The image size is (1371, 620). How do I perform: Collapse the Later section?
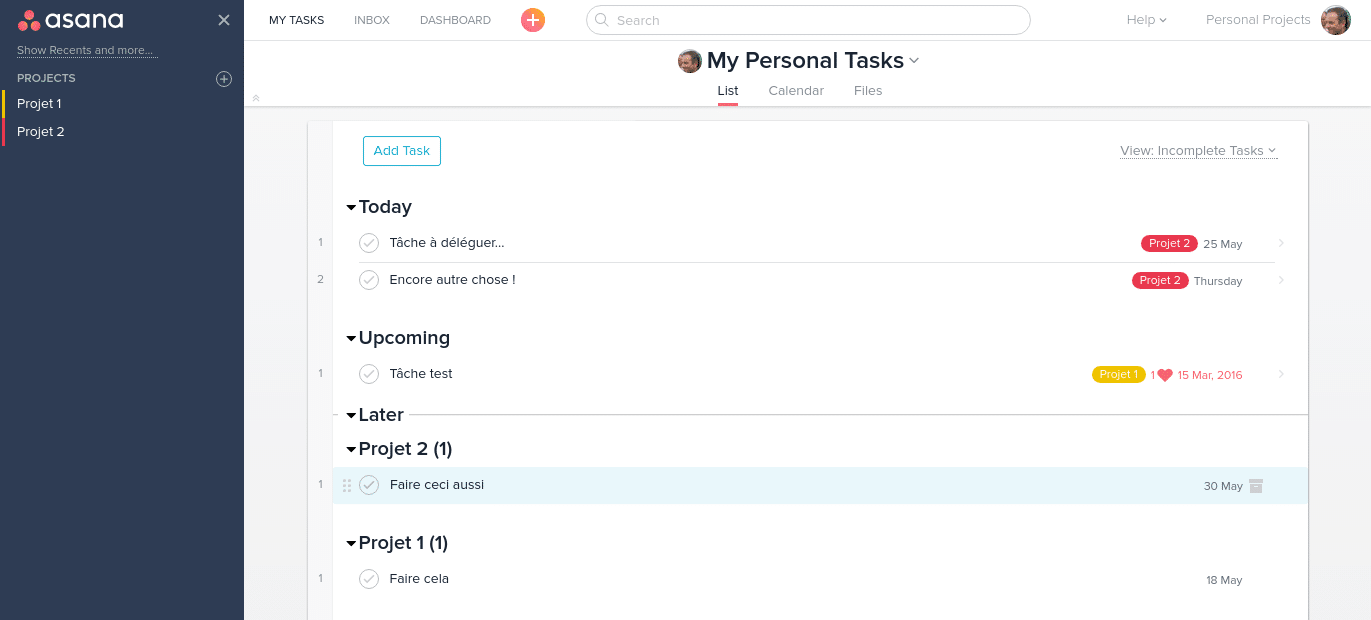[x=351, y=416]
